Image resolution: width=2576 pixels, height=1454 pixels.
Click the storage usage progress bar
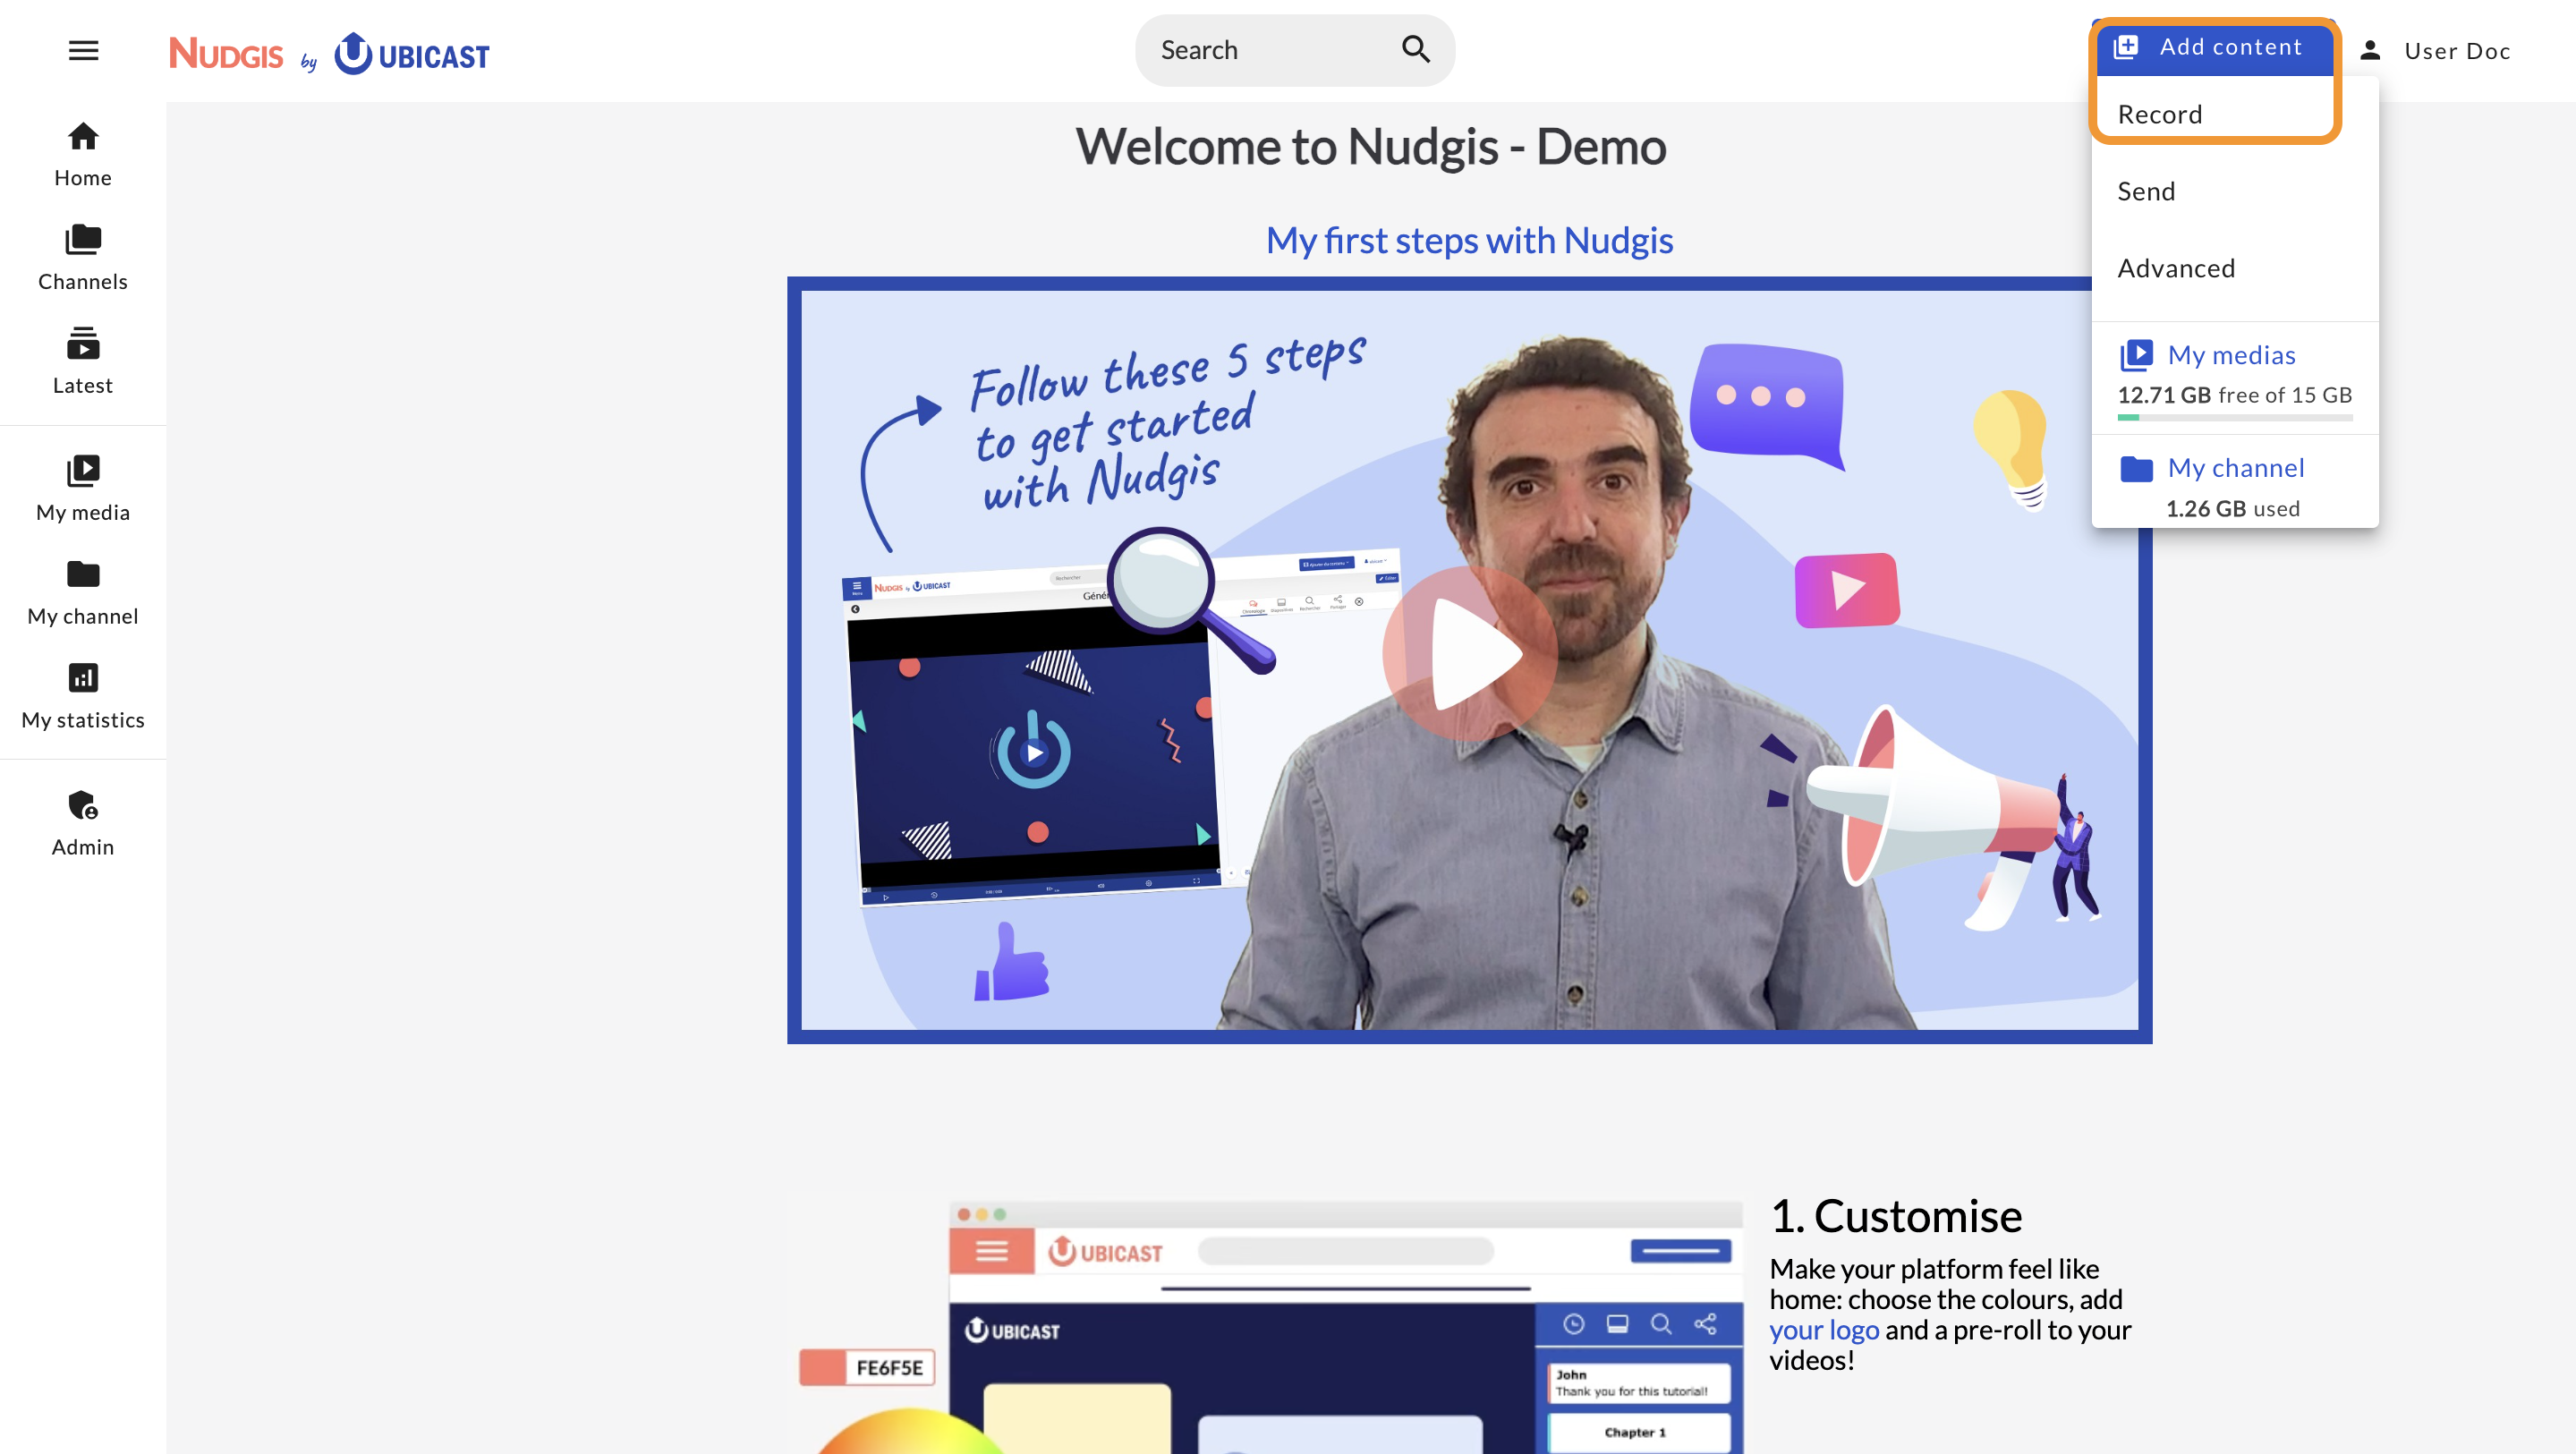tap(2235, 417)
